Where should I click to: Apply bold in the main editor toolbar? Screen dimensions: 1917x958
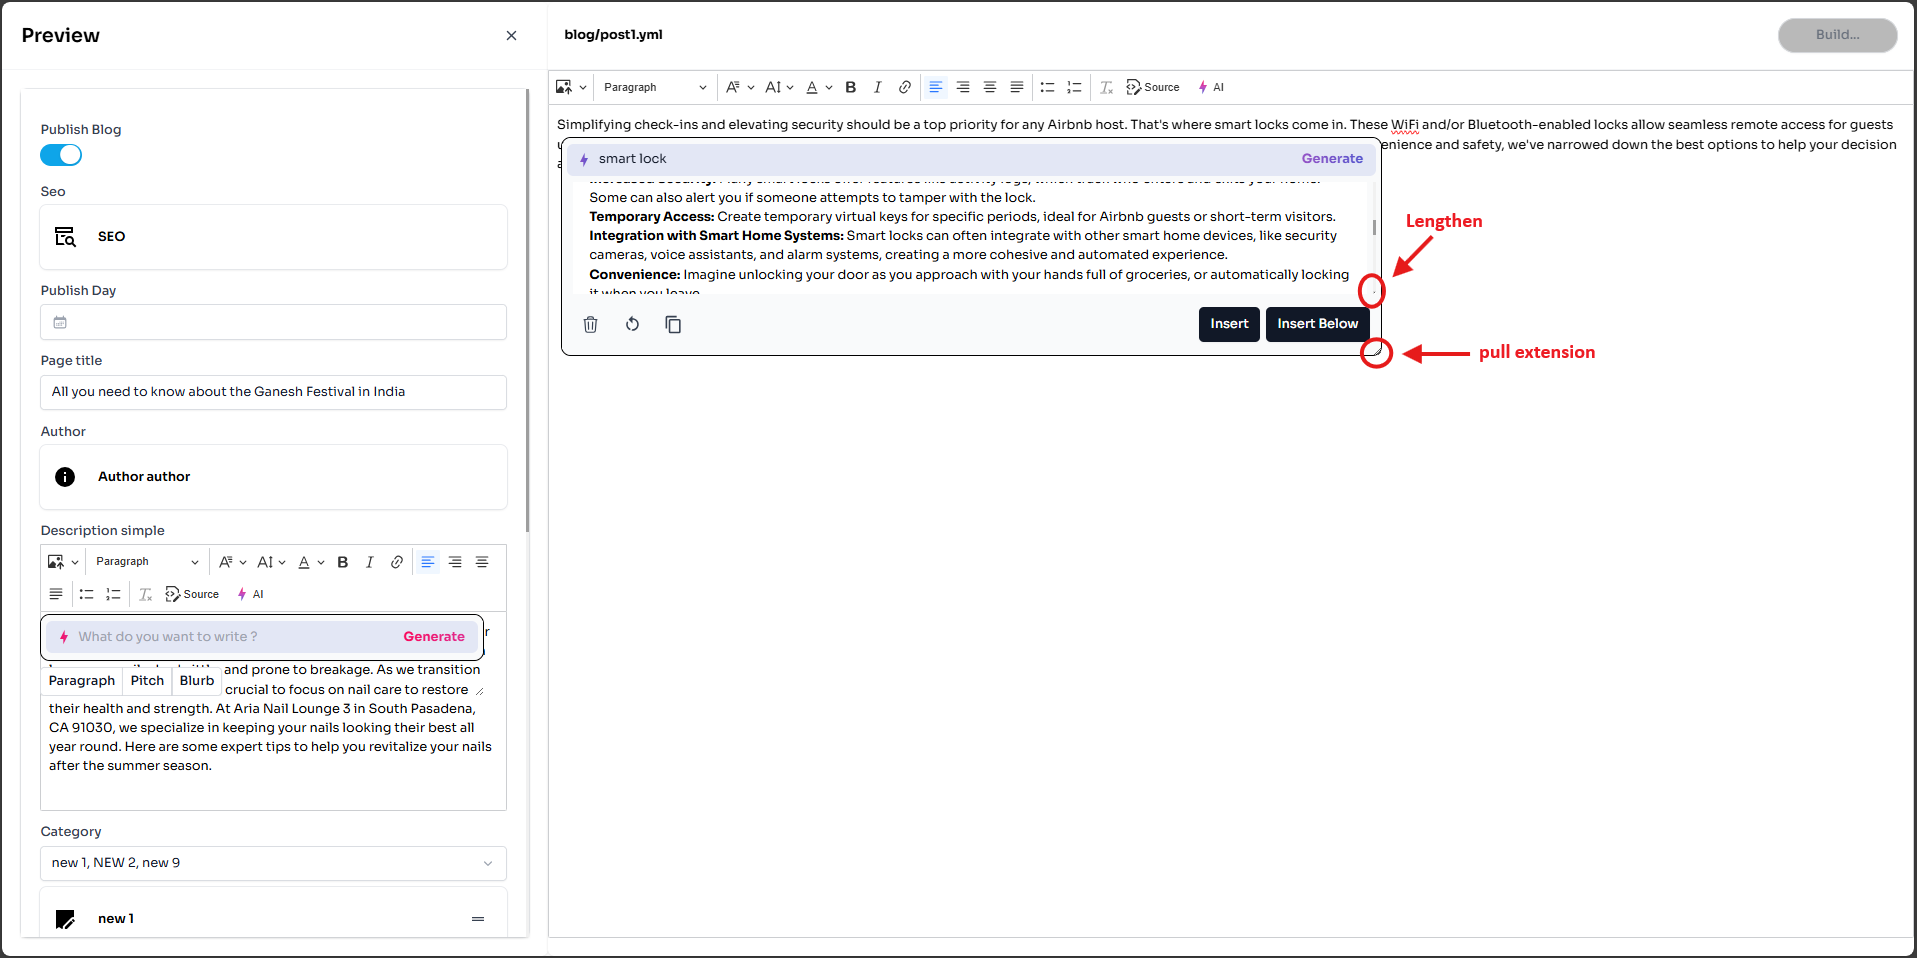pyautogui.click(x=850, y=87)
